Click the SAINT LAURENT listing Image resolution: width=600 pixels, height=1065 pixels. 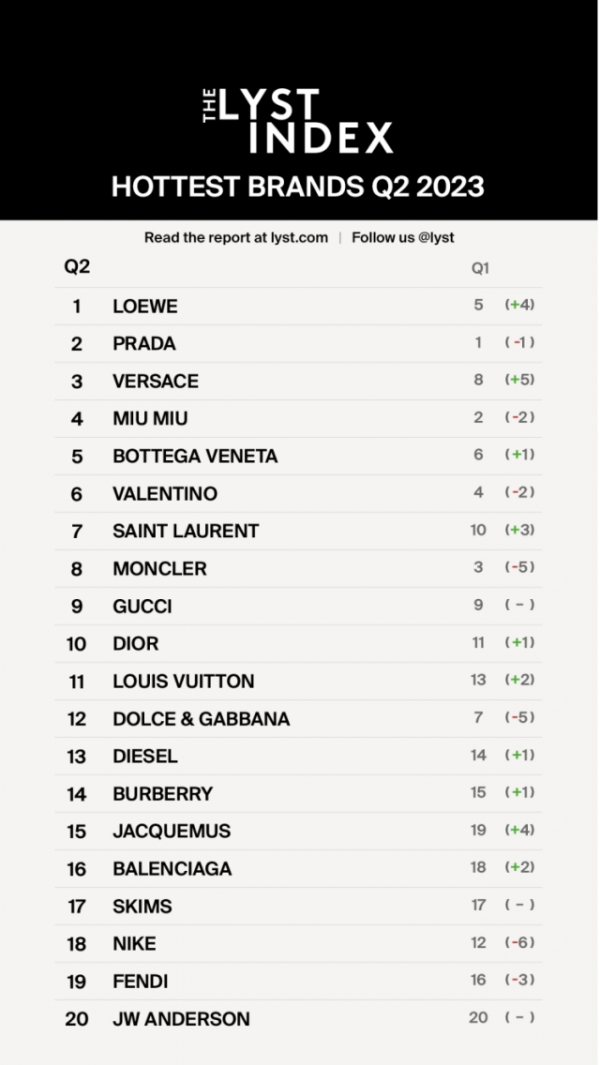298,531
